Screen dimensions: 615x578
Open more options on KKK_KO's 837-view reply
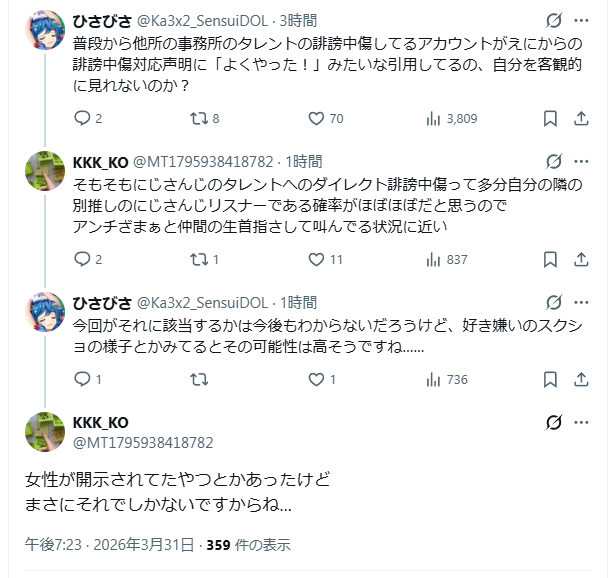[x=584, y=161]
